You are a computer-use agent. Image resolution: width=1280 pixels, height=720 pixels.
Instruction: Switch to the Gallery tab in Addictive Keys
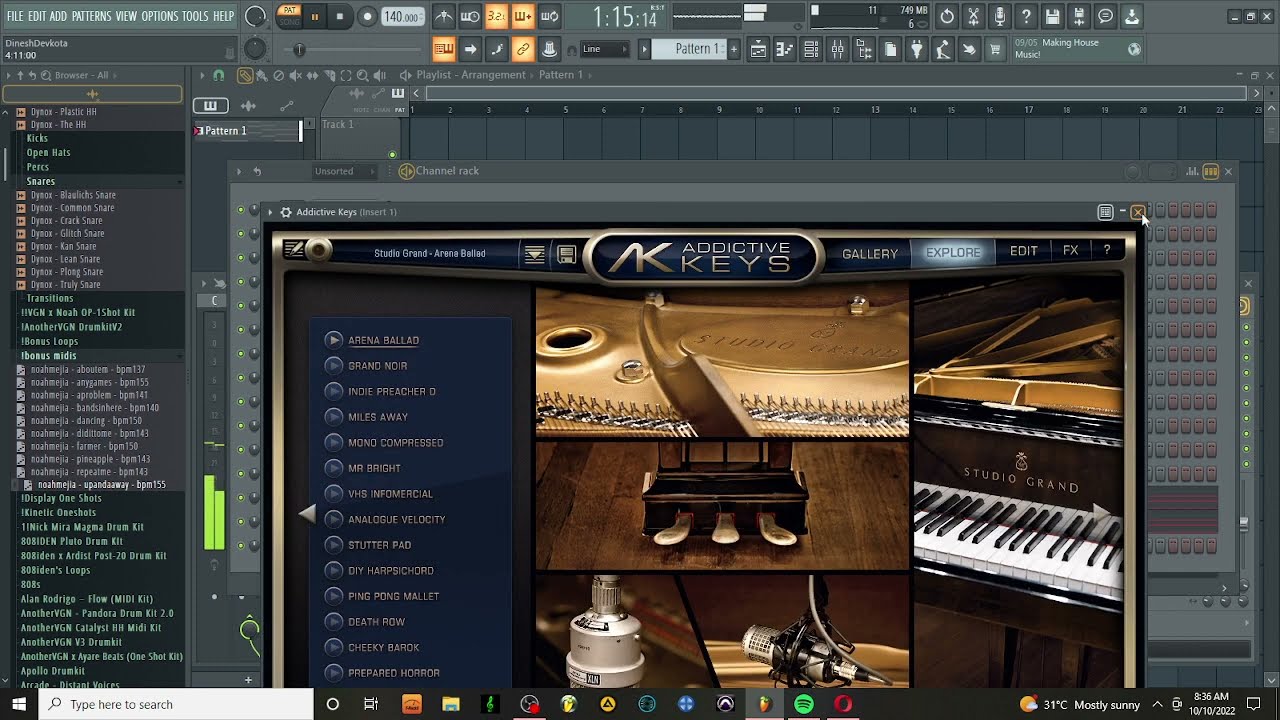click(x=870, y=254)
